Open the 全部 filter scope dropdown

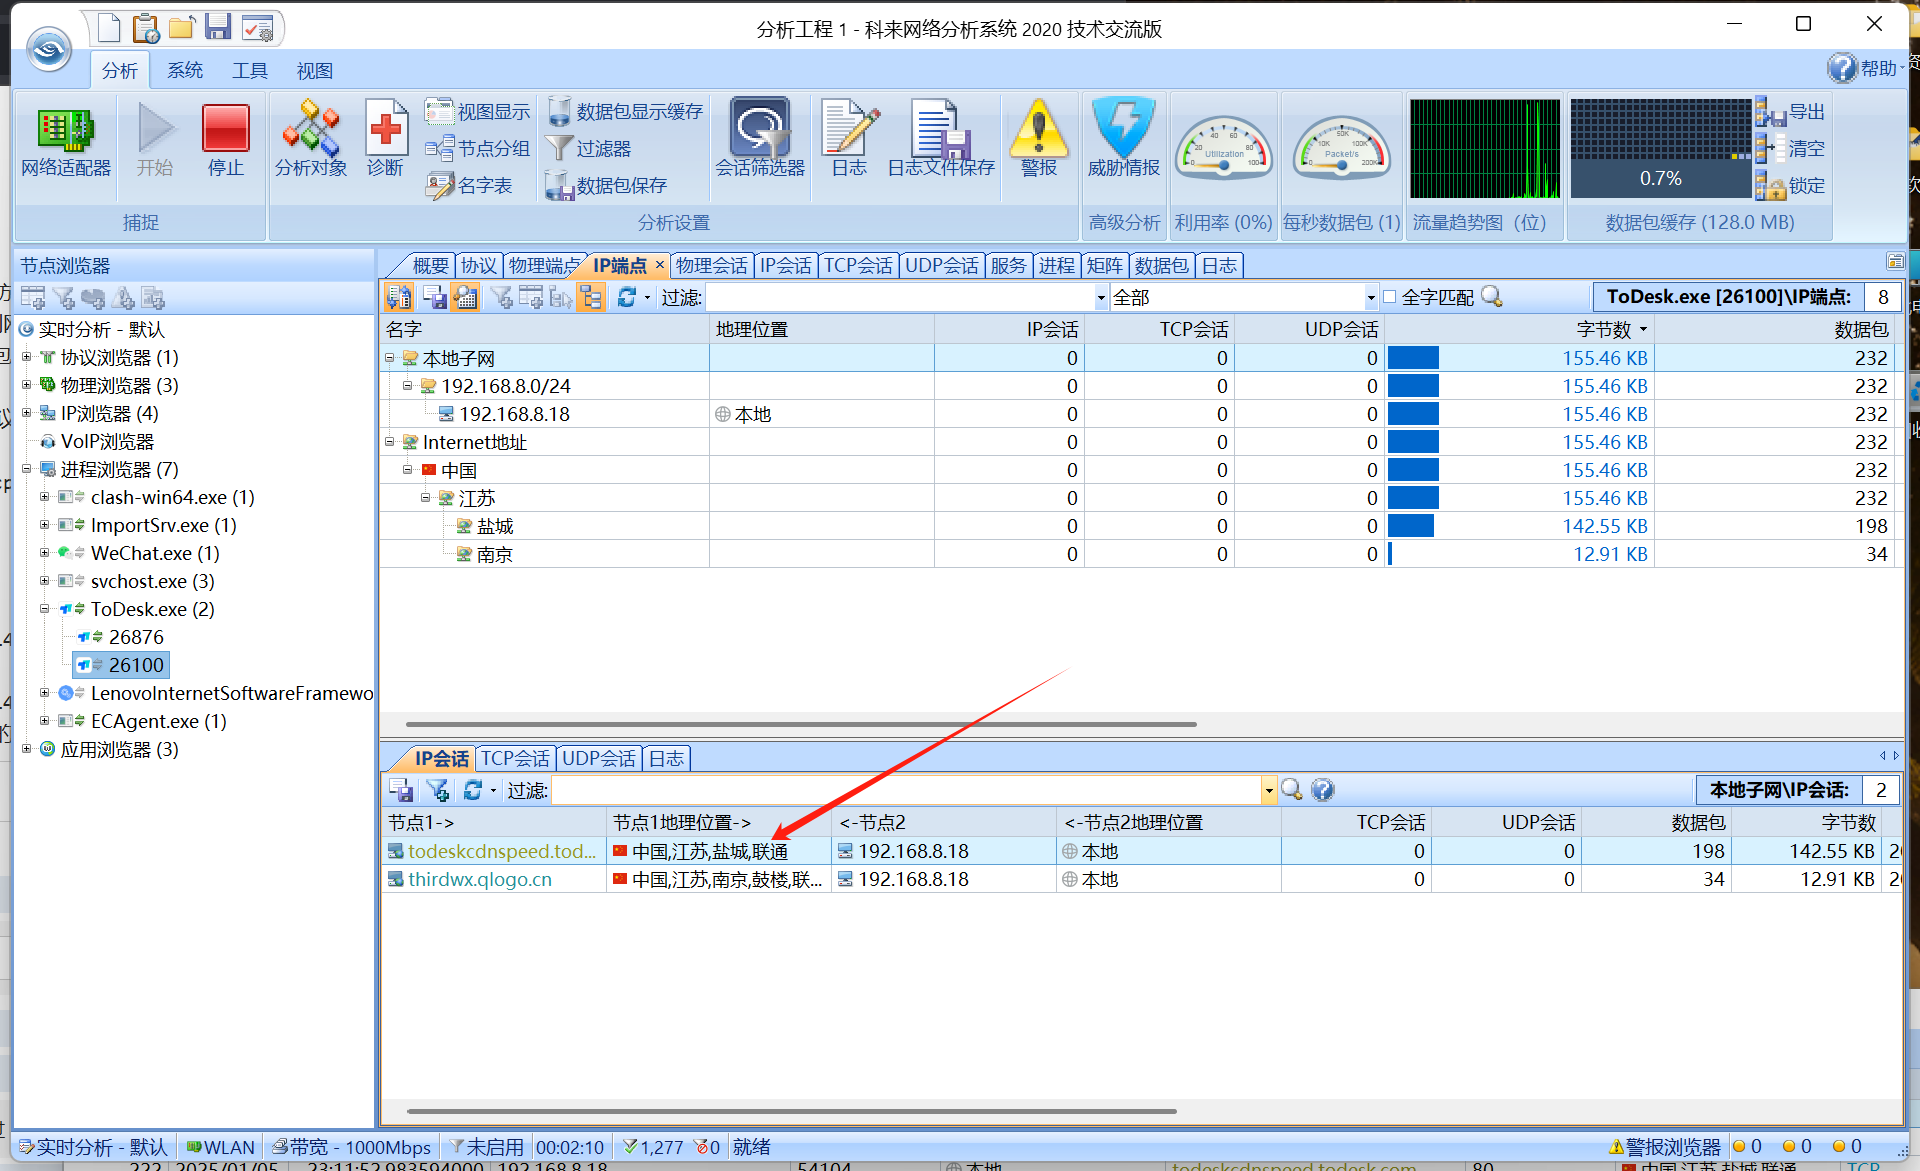point(1370,297)
